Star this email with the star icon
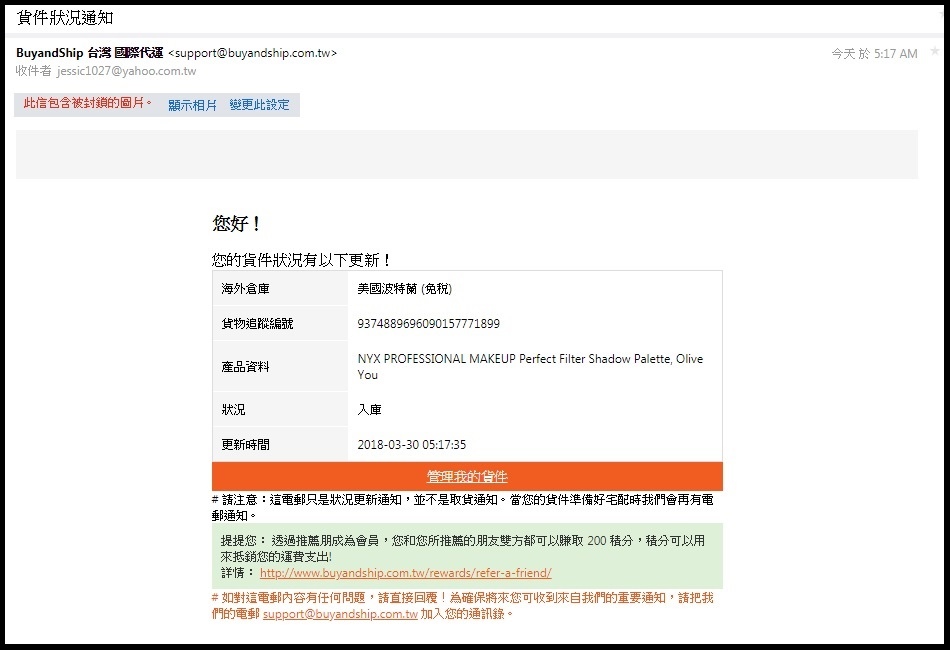950x650 pixels. point(934,51)
